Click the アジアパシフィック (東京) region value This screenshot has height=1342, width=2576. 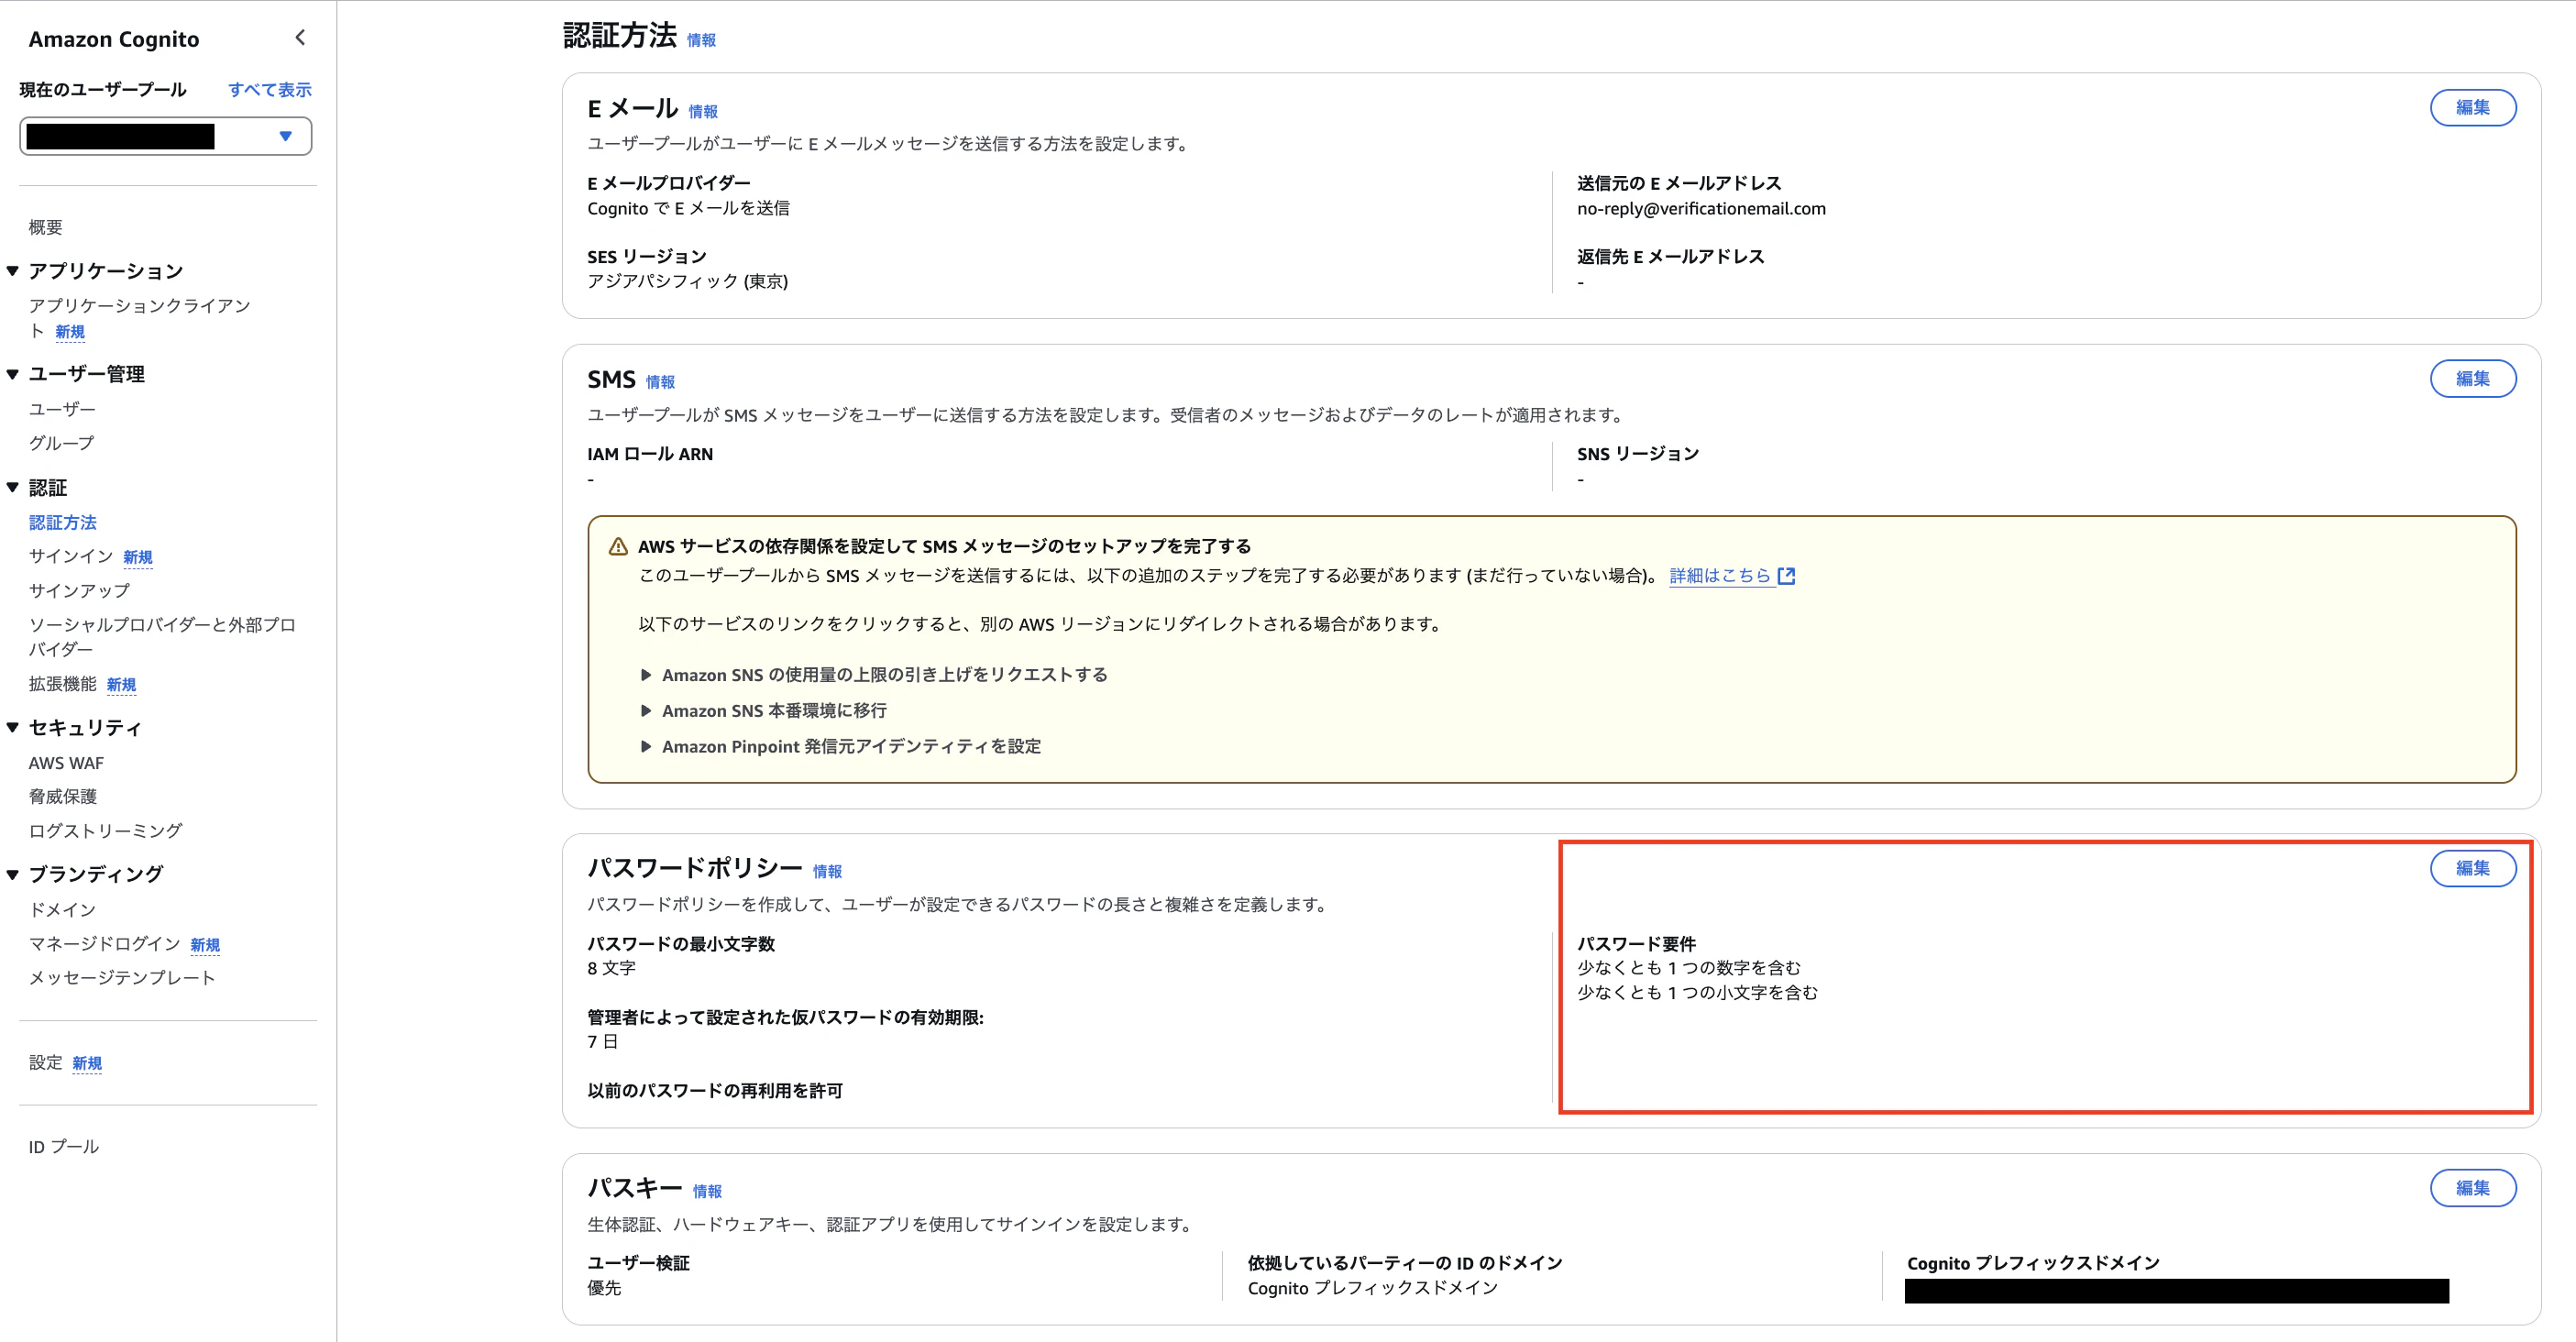(x=688, y=282)
